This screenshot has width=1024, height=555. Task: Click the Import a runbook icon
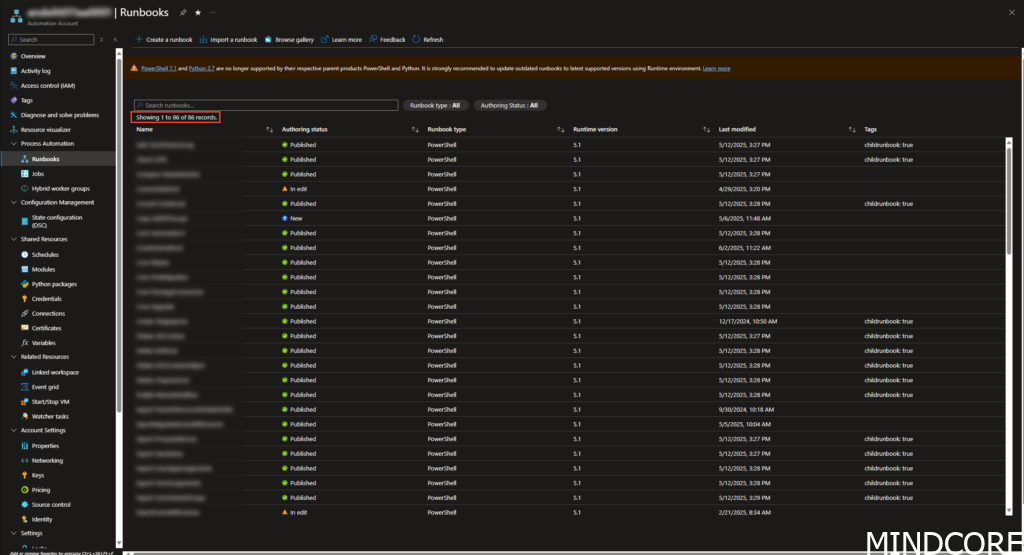(x=204, y=40)
